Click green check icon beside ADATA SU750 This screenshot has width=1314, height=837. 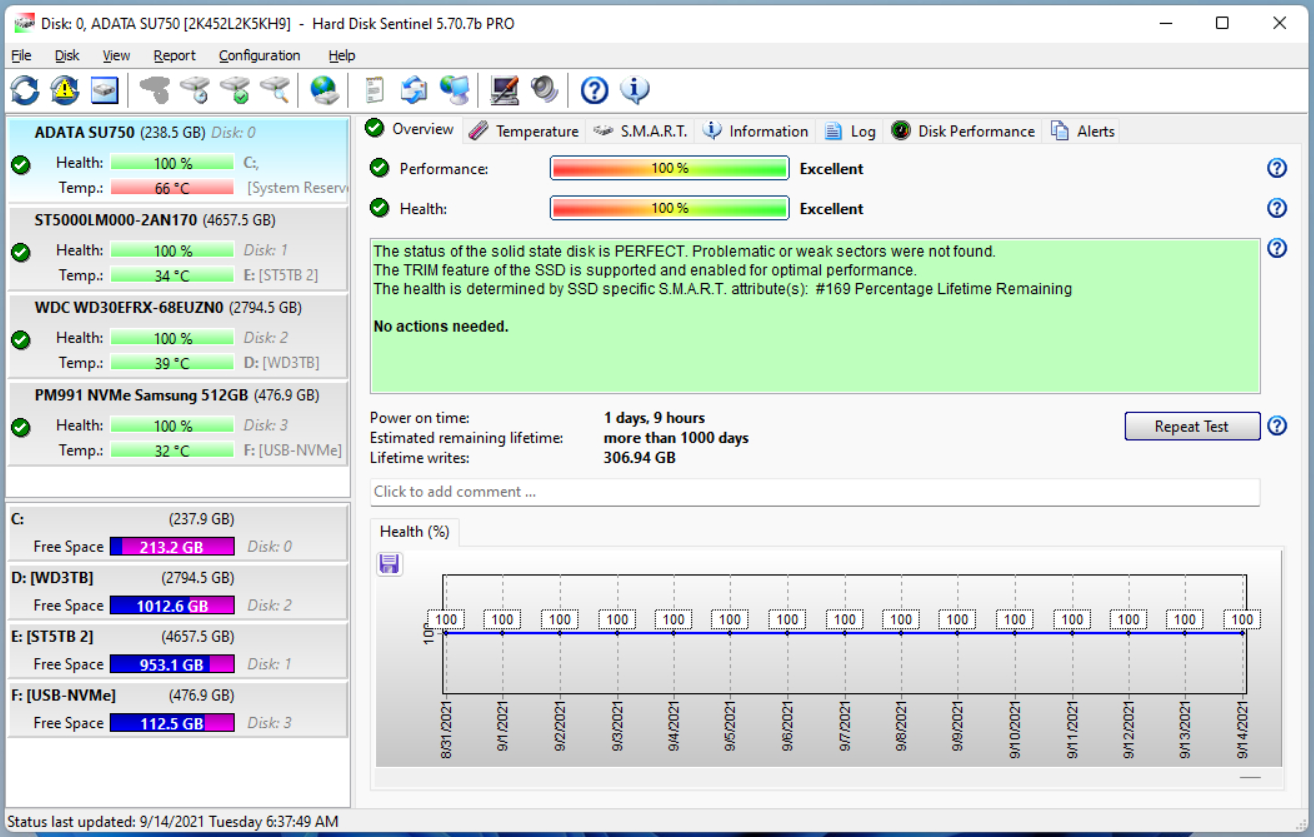21,165
